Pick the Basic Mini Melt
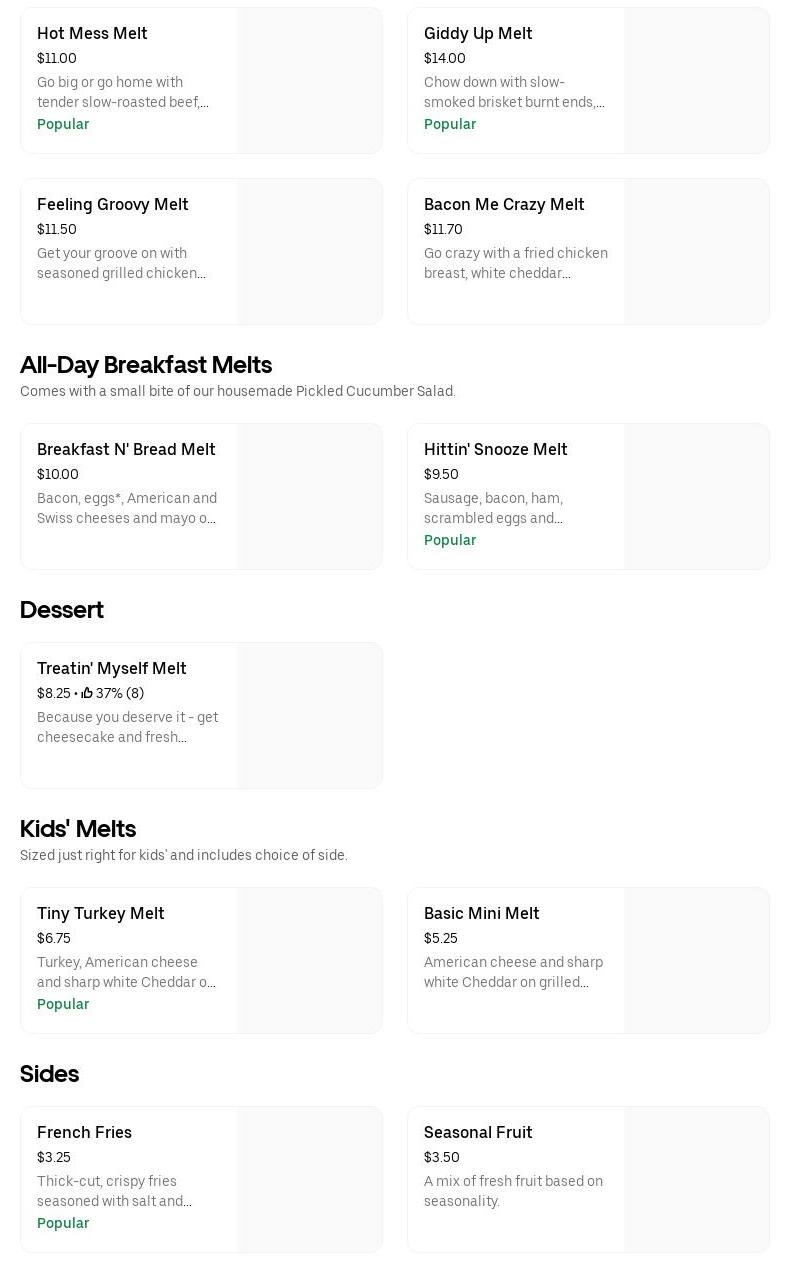 point(481,913)
